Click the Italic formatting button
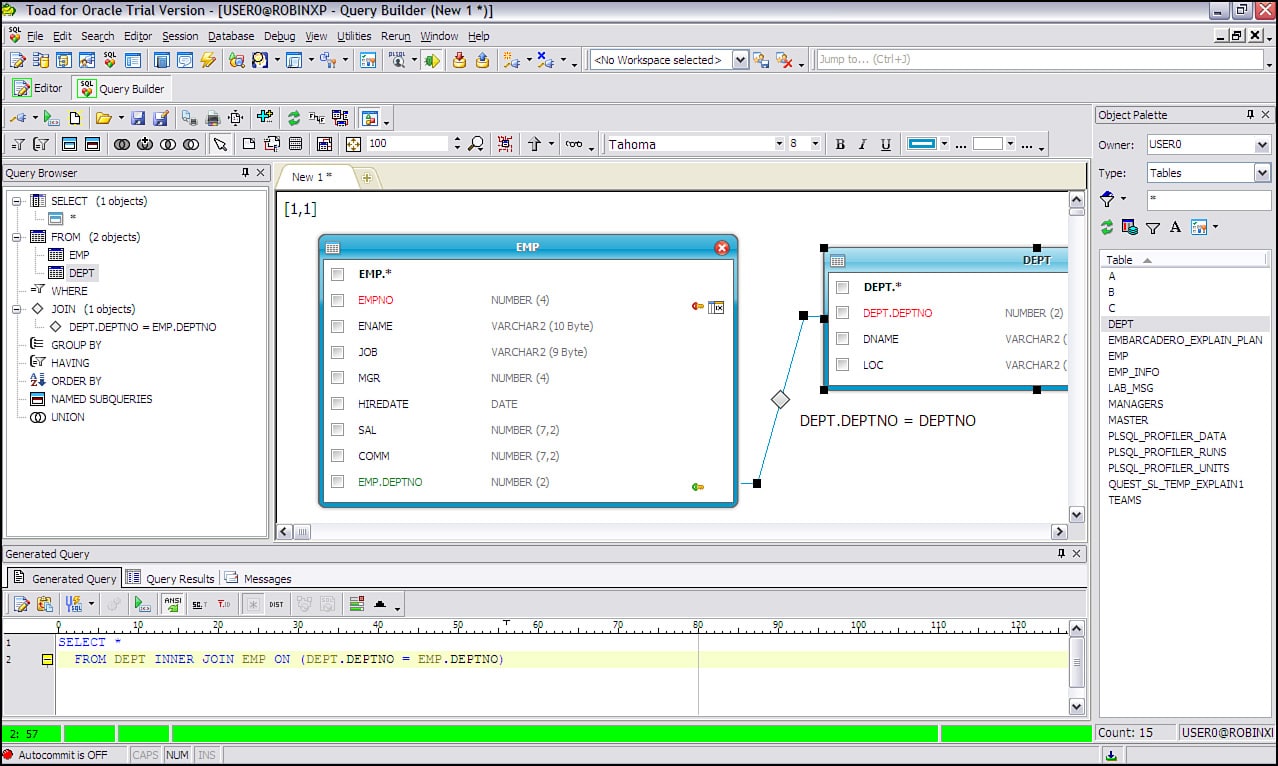1278x766 pixels. coord(862,144)
